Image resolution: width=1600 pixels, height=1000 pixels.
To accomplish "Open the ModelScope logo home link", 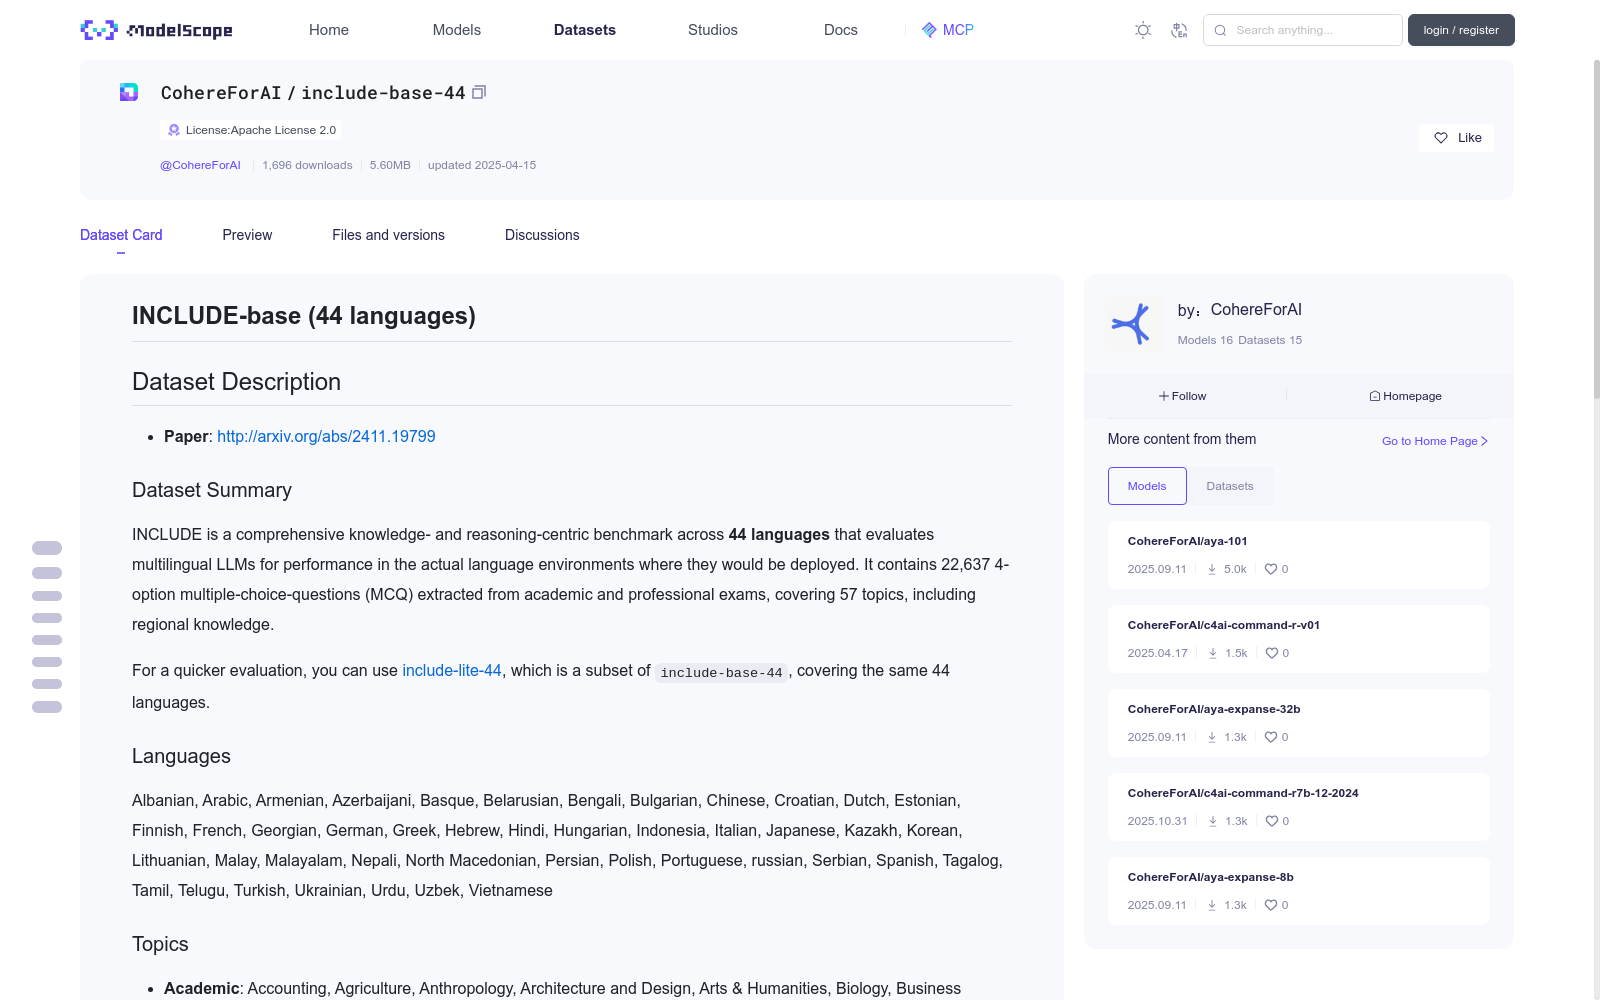I will pyautogui.click(x=156, y=30).
